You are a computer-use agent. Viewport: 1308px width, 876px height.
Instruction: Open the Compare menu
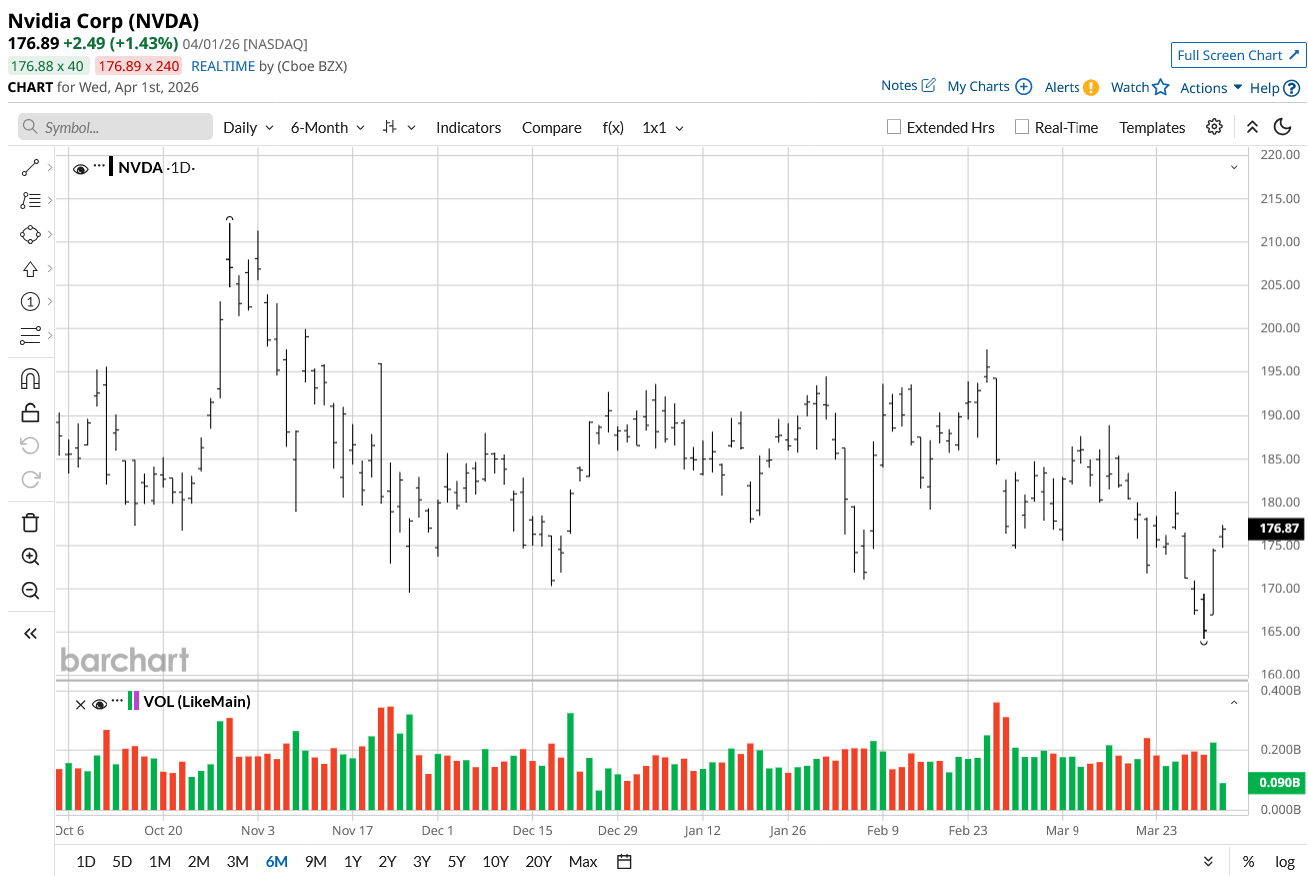pos(551,127)
